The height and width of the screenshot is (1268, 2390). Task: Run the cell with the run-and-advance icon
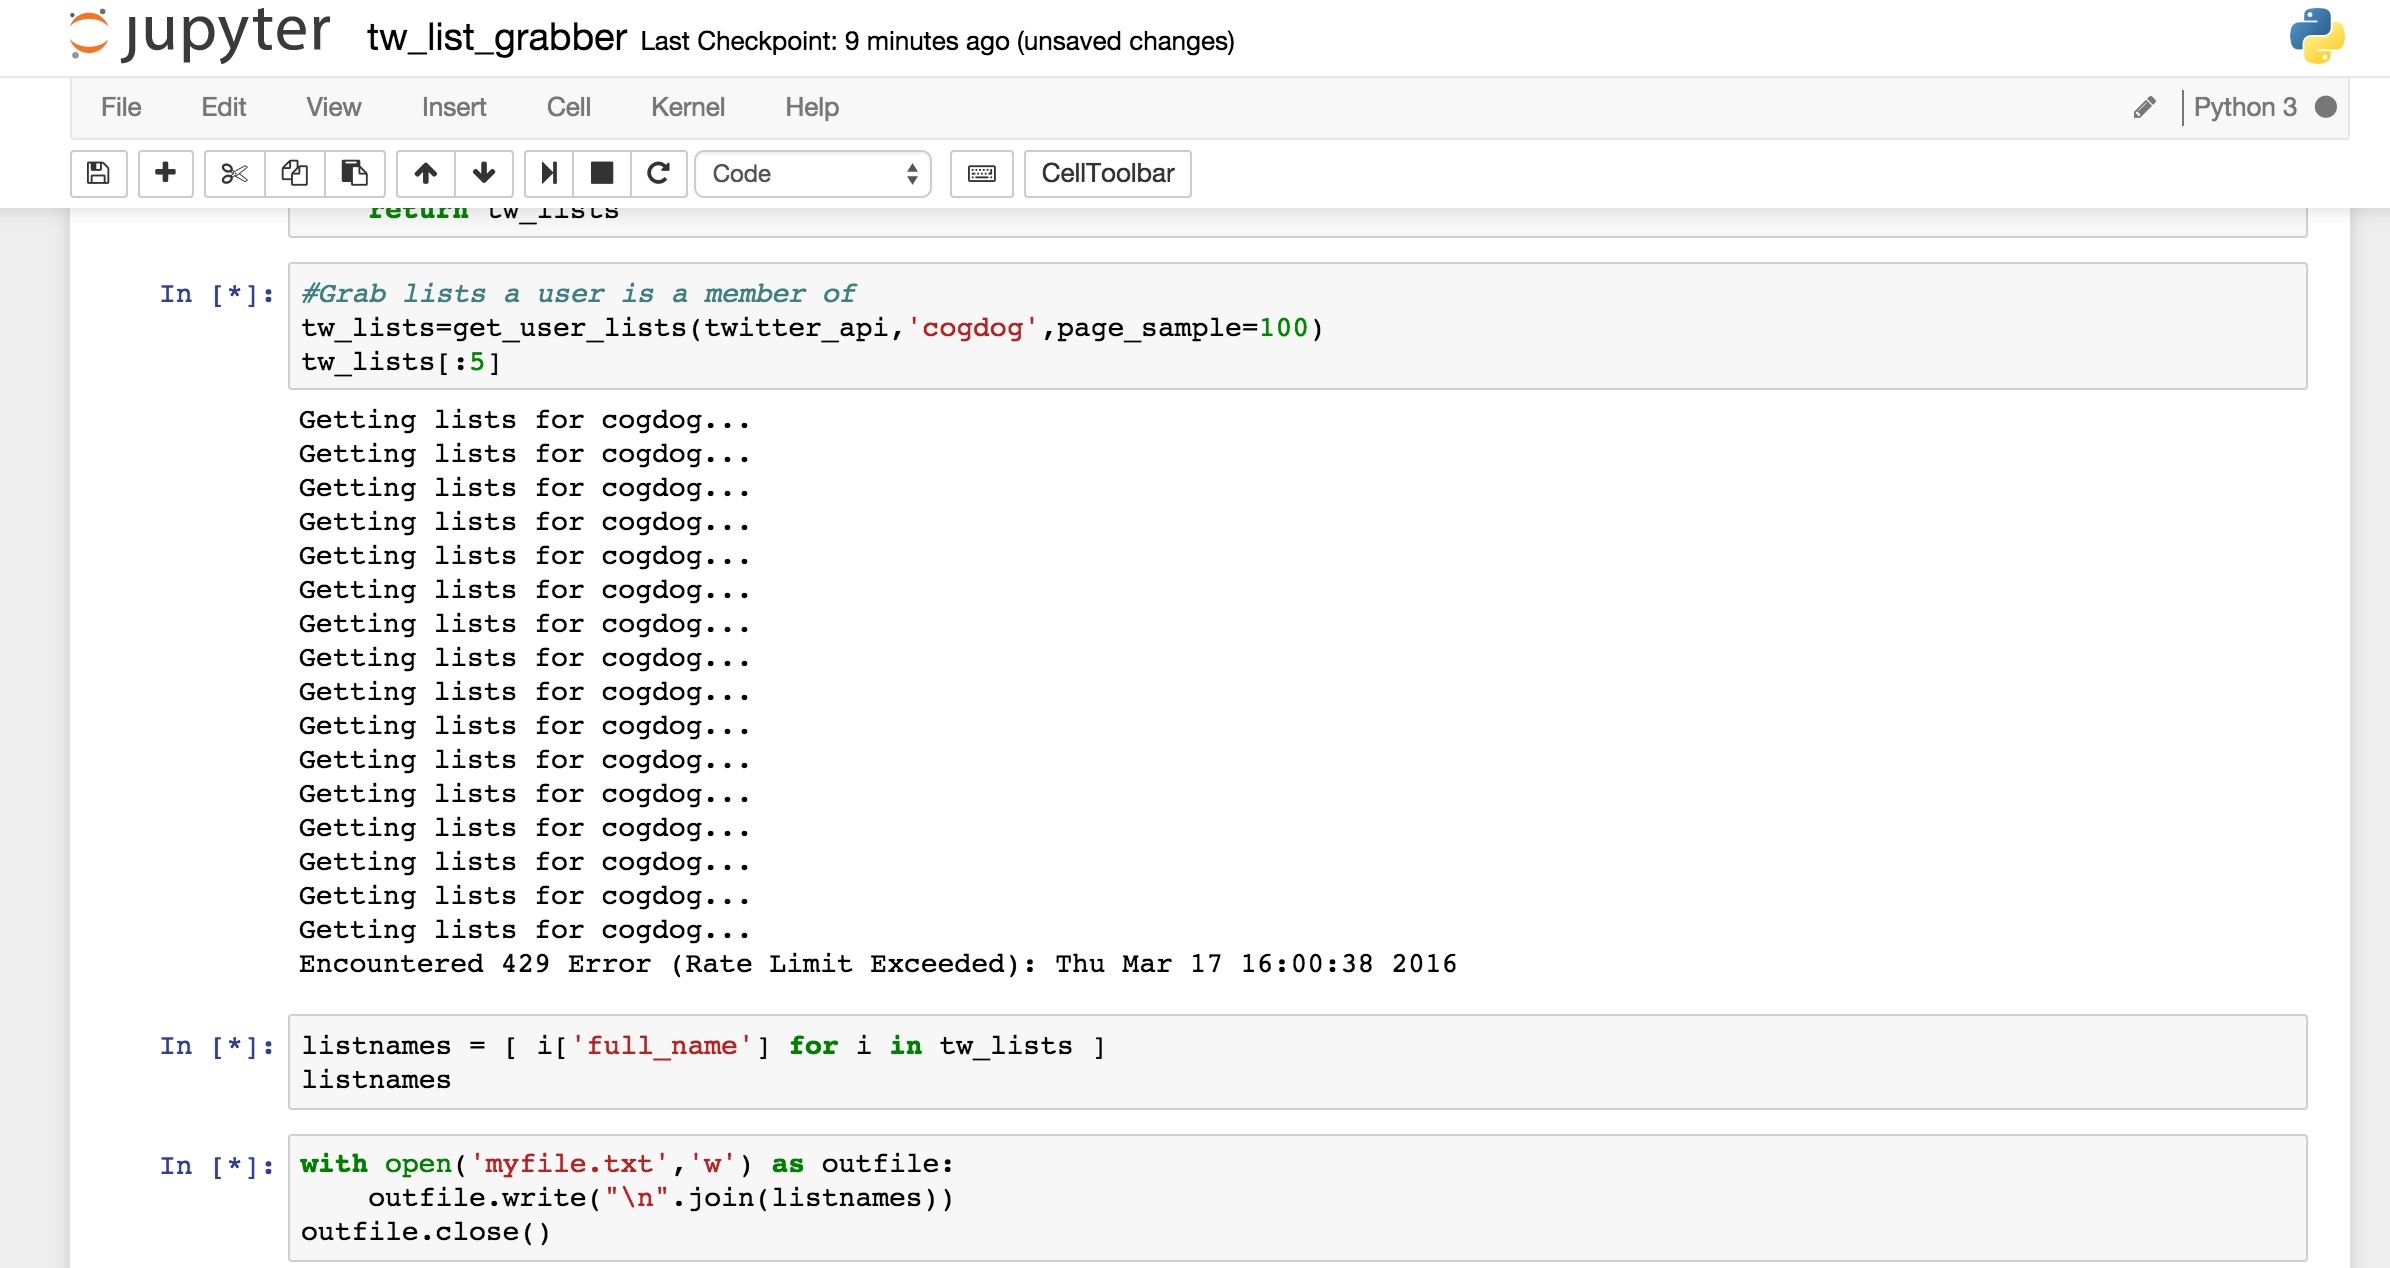pos(548,173)
